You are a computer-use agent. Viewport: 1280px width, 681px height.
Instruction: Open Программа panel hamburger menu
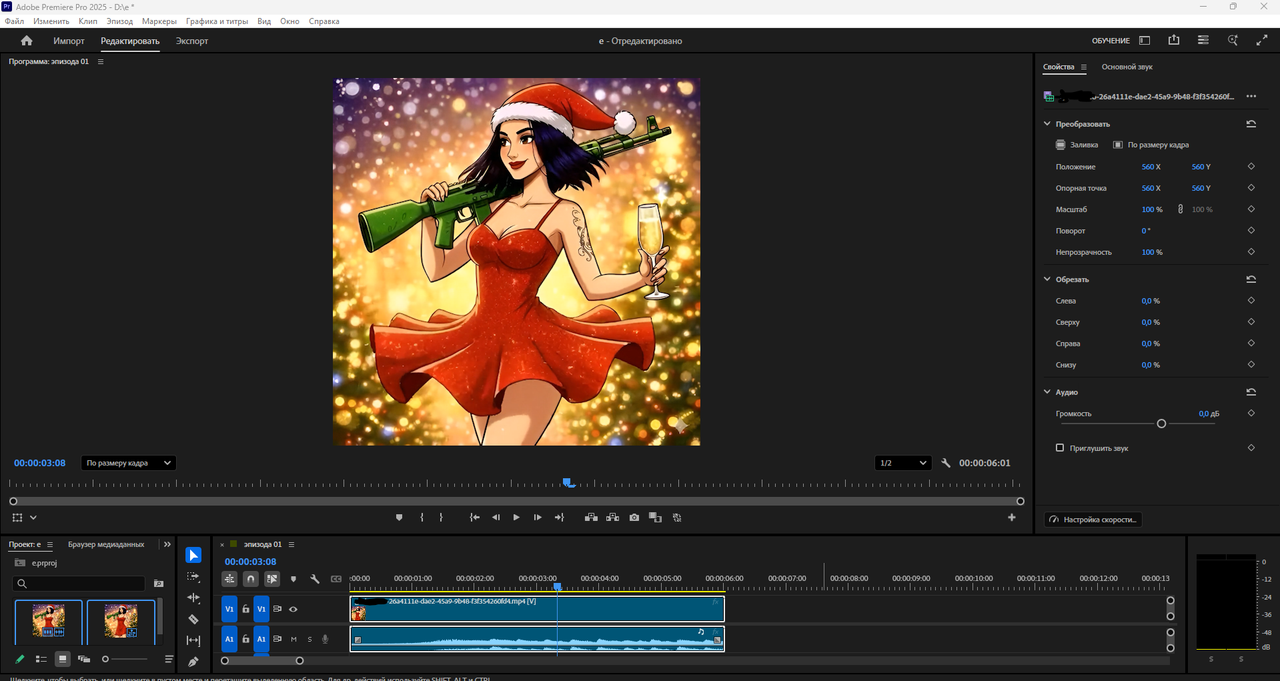pos(100,61)
